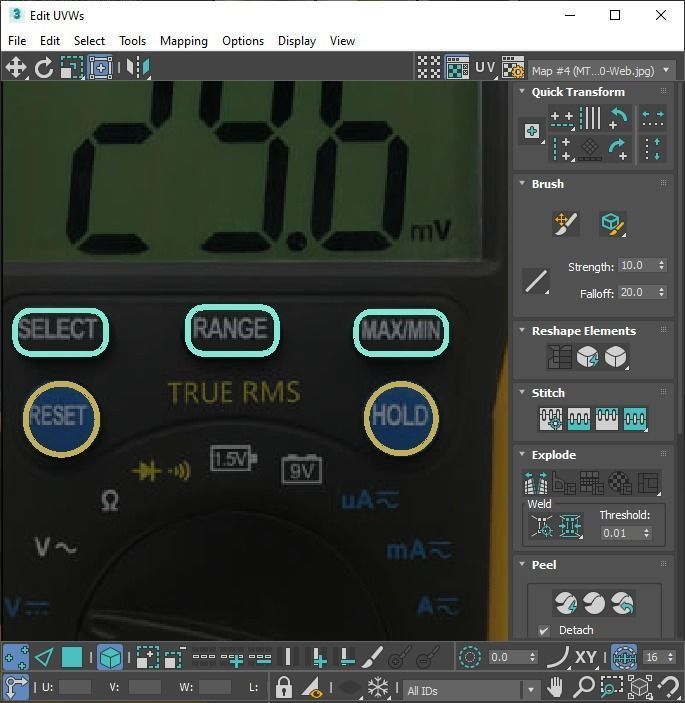
Task: Click the checker pattern display icon
Action: 429,68
